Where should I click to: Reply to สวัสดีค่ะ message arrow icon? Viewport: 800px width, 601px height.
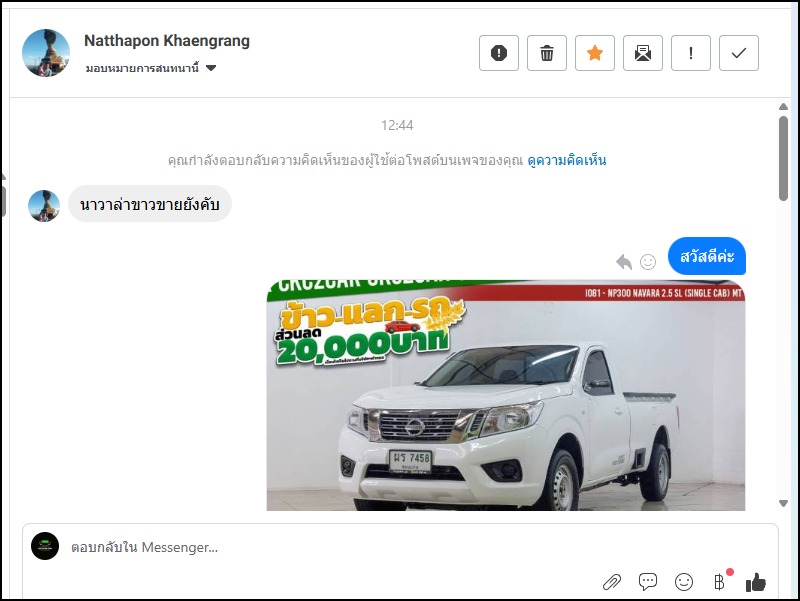[x=623, y=262]
